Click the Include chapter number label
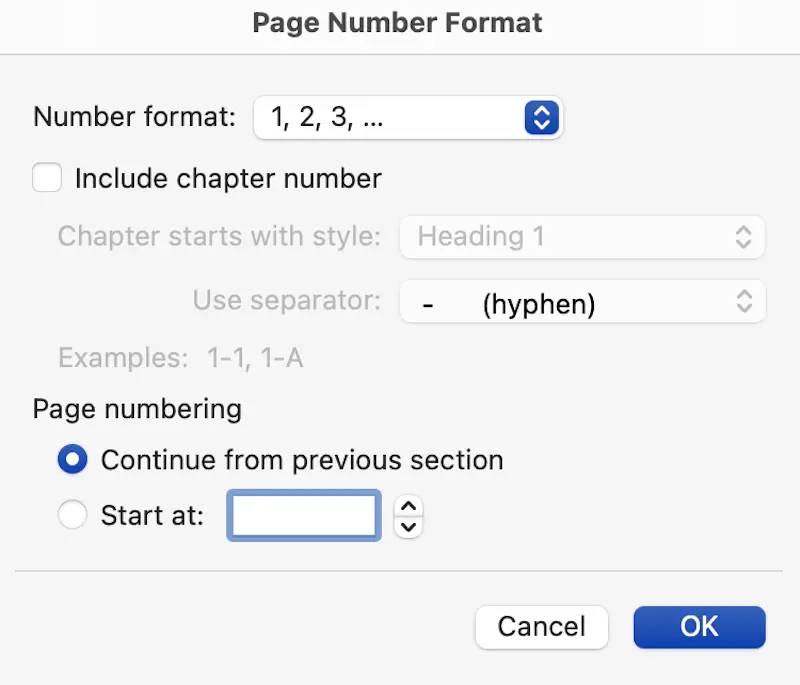The image size is (800, 685). pos(227,178)
